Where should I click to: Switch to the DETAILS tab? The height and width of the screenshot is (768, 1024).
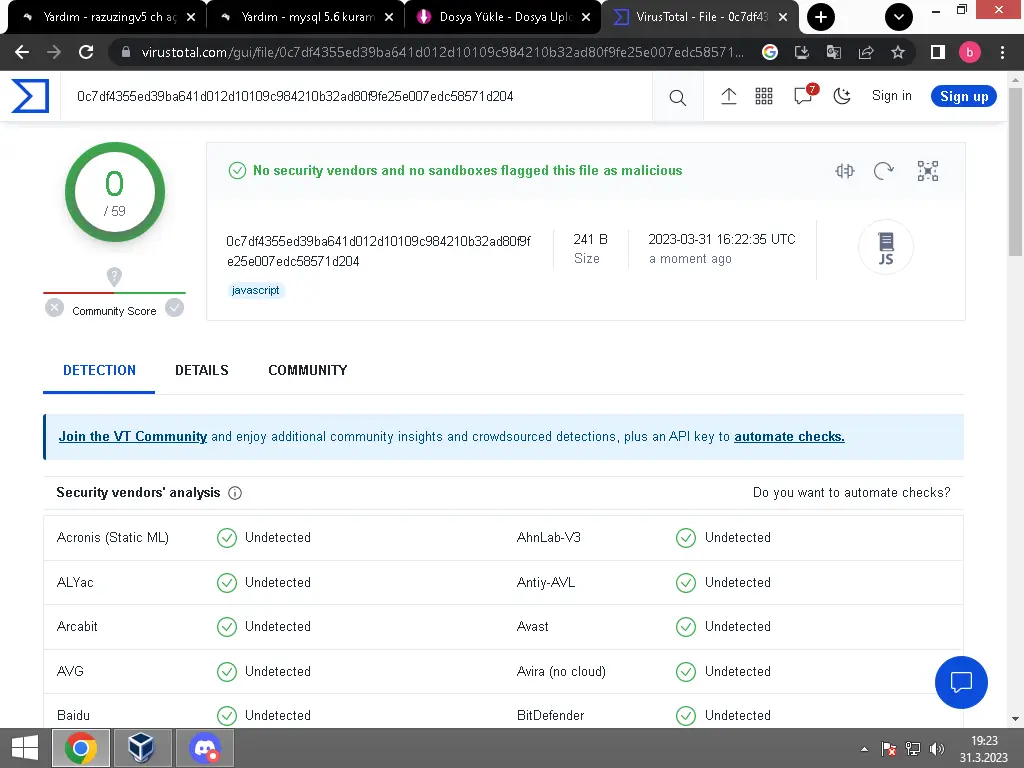coord(202,370)
